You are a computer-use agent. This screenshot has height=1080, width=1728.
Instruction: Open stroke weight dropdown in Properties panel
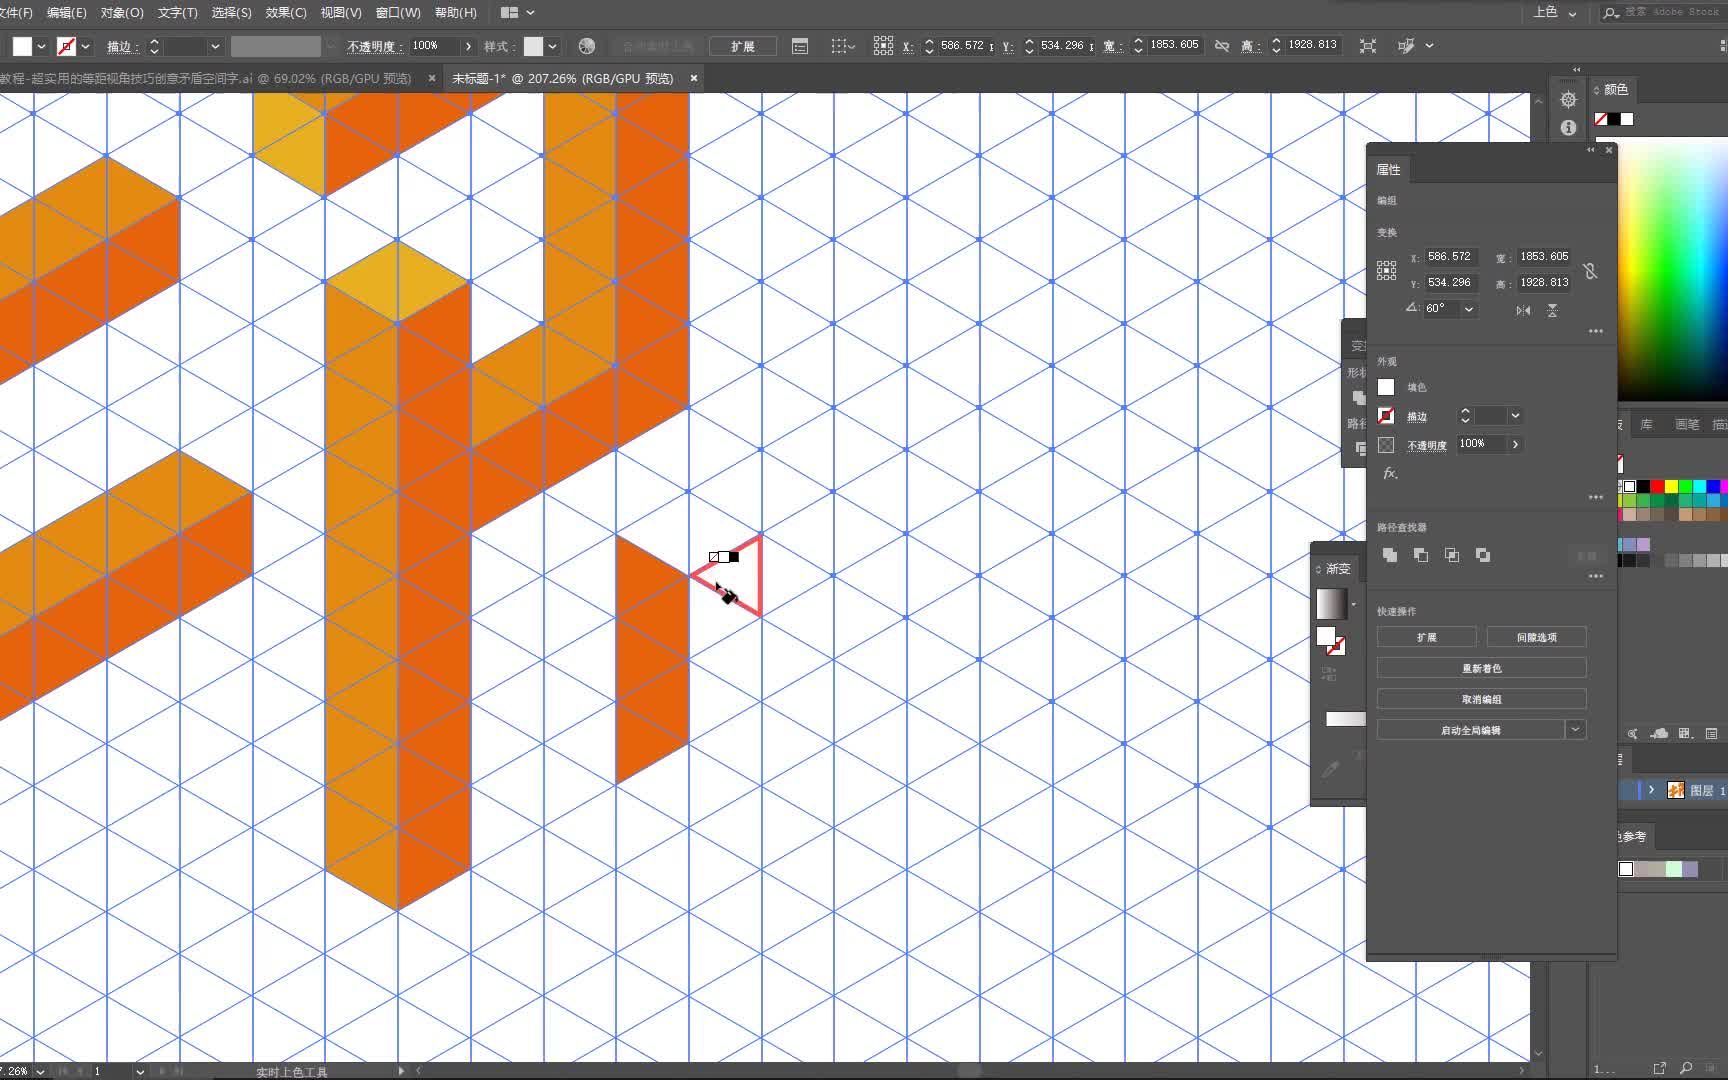pos(1516,416)
